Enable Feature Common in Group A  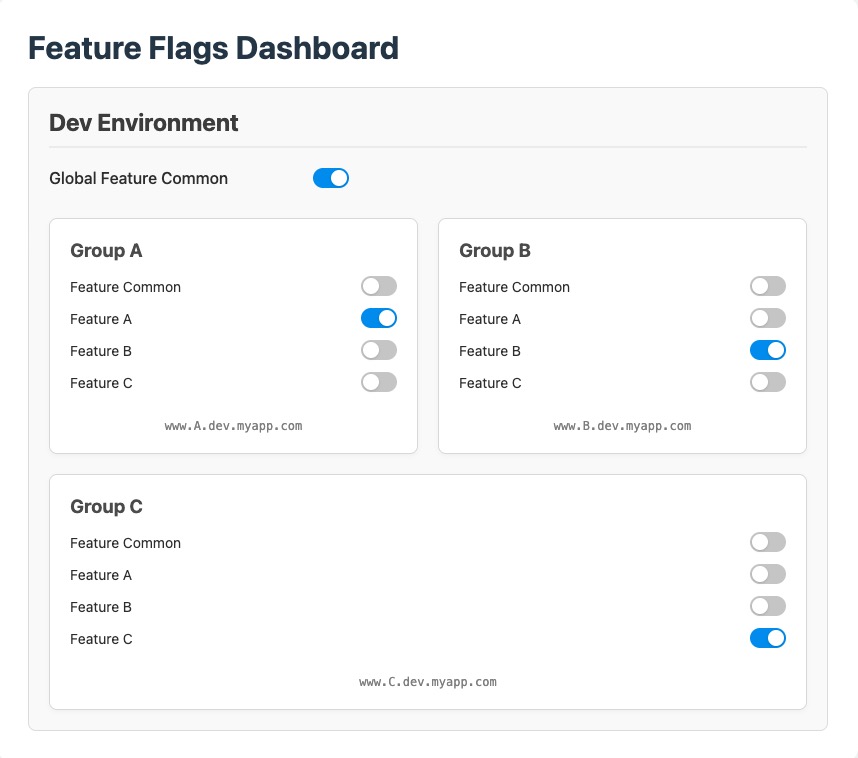coord(378,287)
